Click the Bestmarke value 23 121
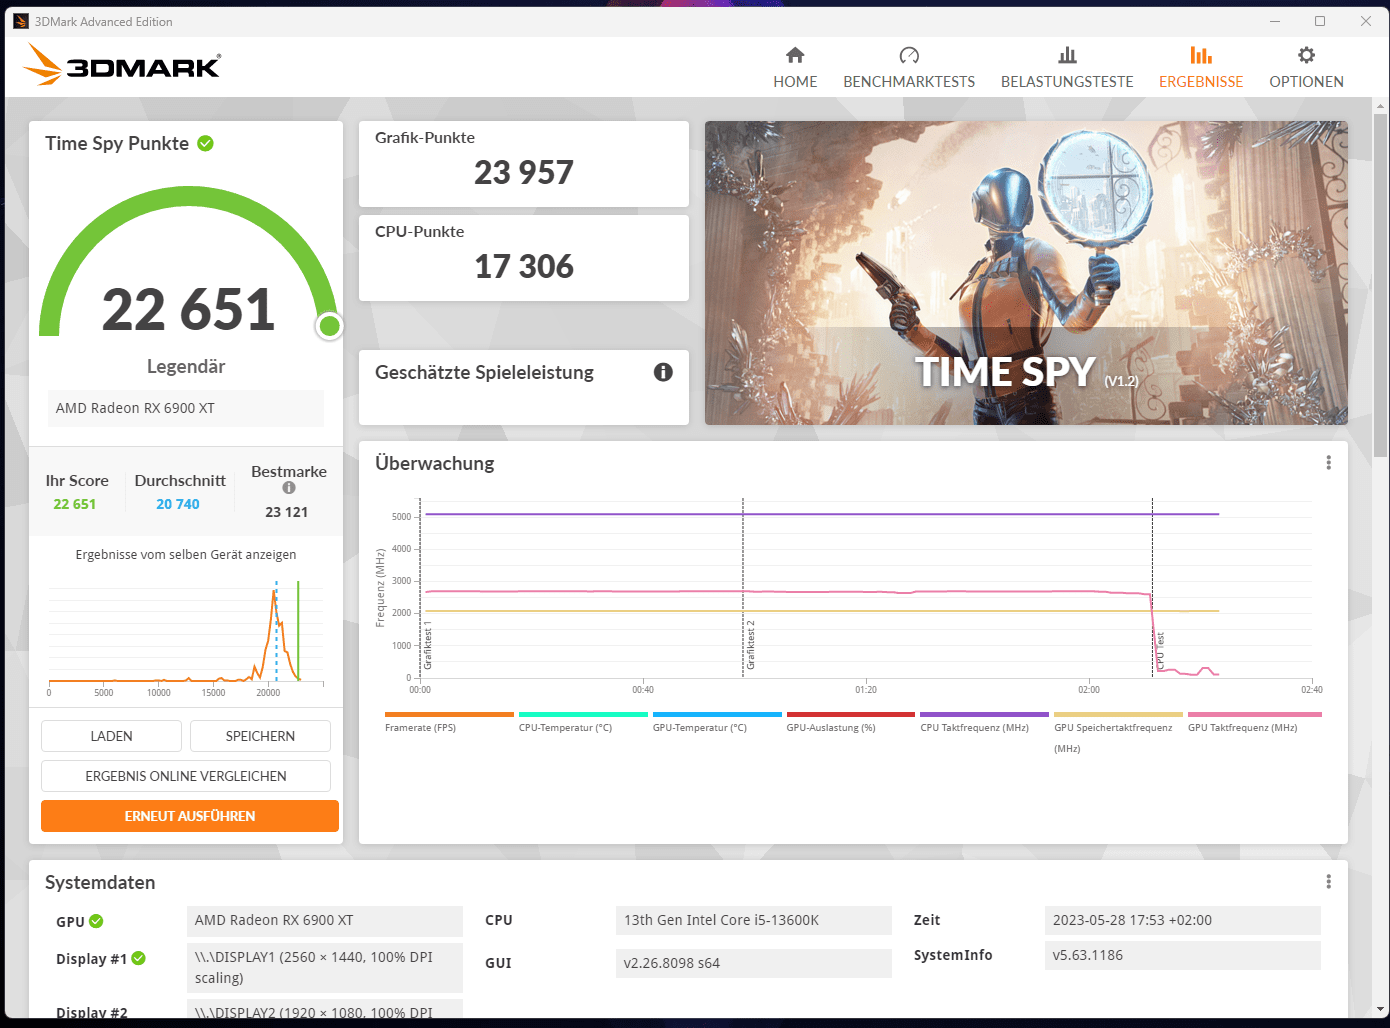 (287, 512)
